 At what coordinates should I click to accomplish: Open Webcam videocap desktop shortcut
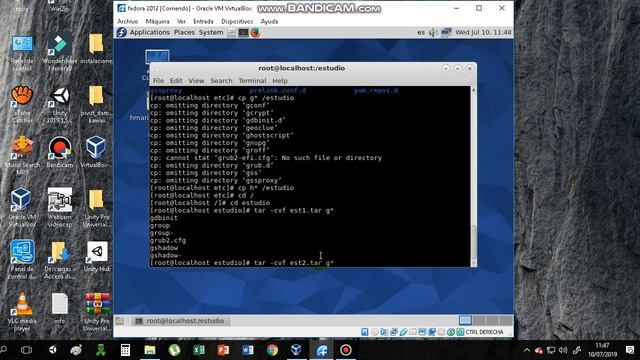point(60,208)
